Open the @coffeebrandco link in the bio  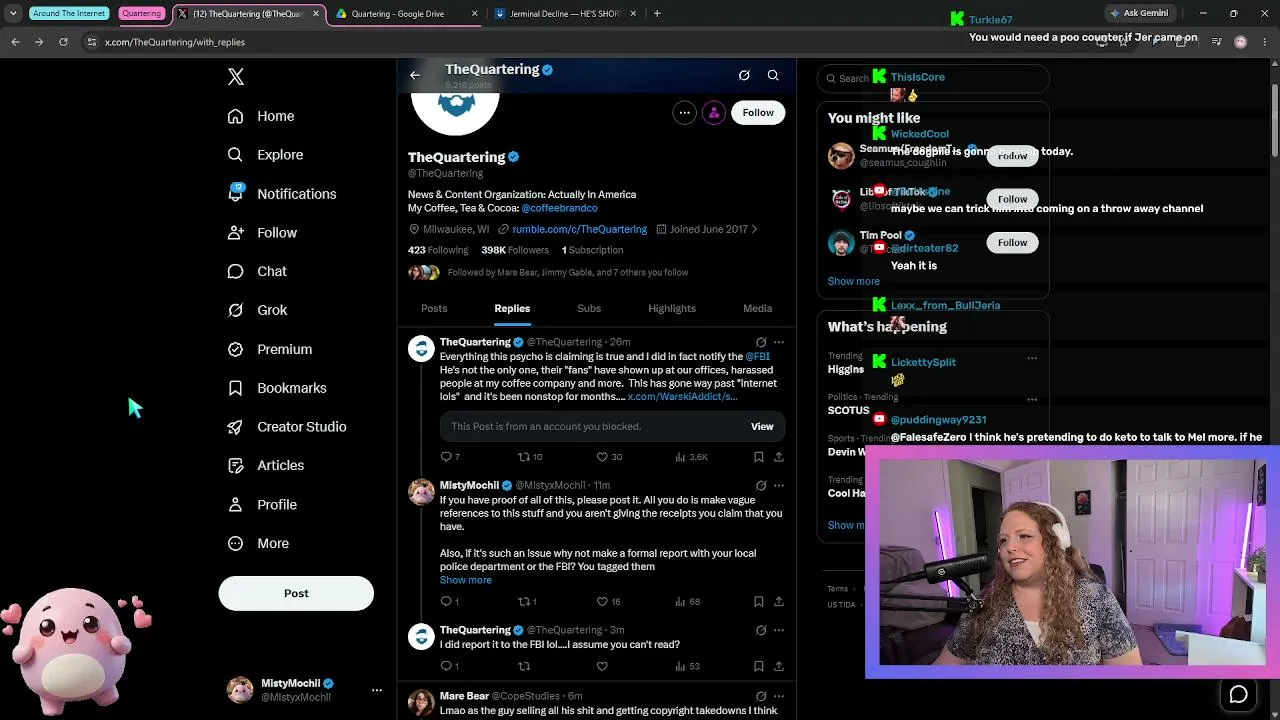pos(559,208)
